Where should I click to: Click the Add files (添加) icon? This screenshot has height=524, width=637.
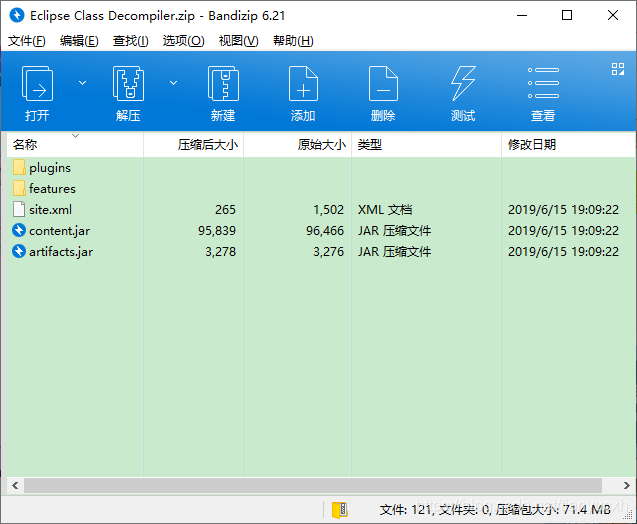303,84
